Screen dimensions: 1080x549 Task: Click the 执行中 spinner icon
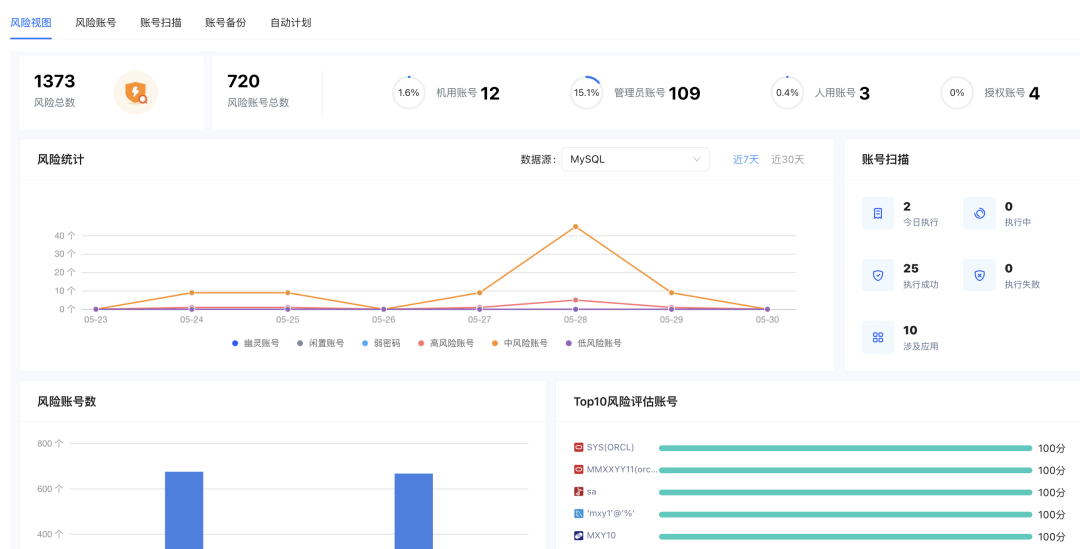979,214
